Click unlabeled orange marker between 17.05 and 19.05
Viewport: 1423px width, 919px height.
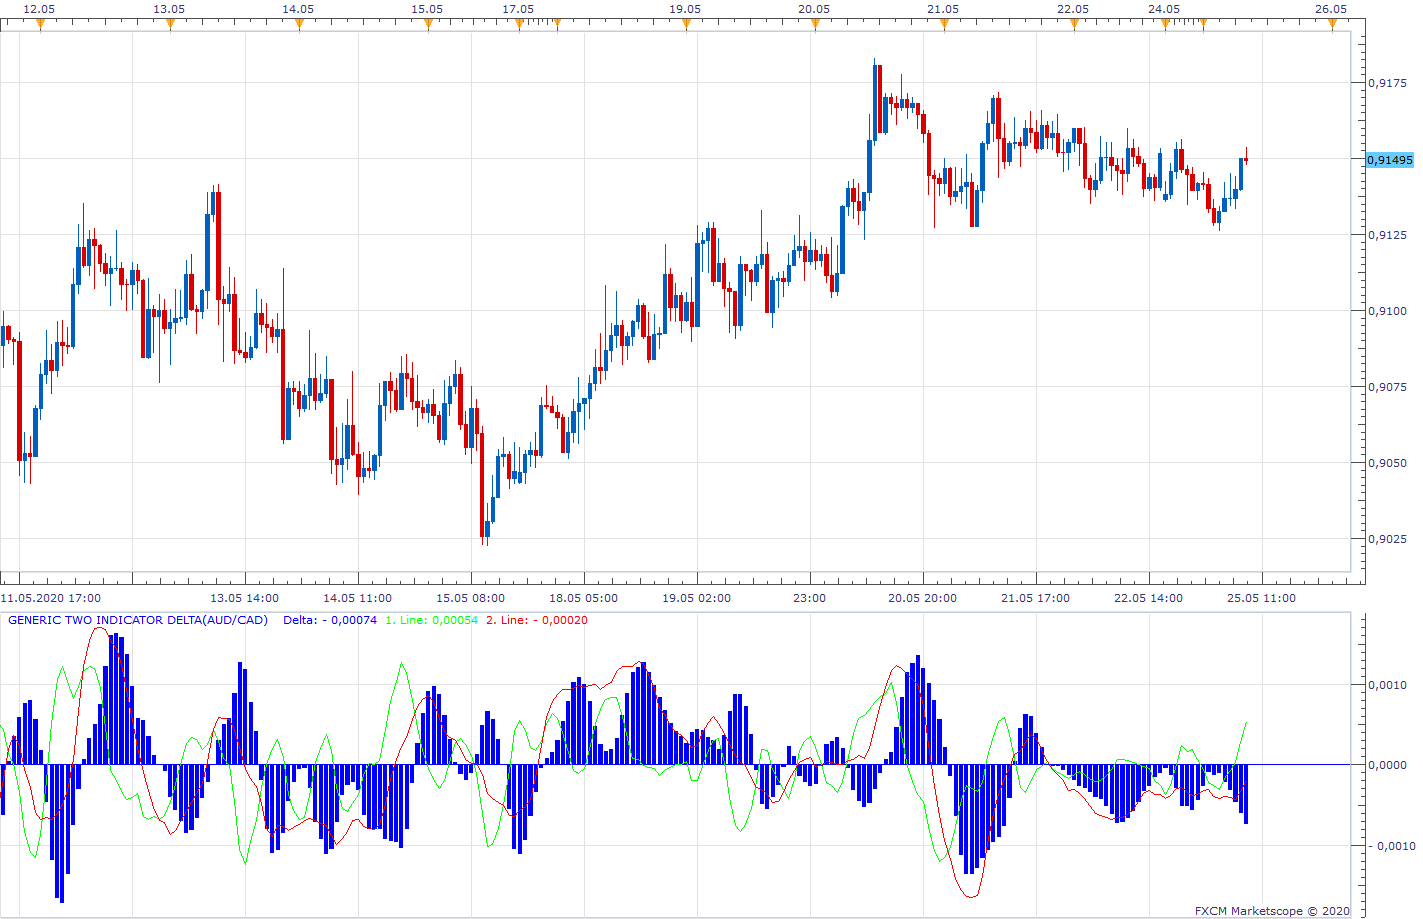(557, 25)
